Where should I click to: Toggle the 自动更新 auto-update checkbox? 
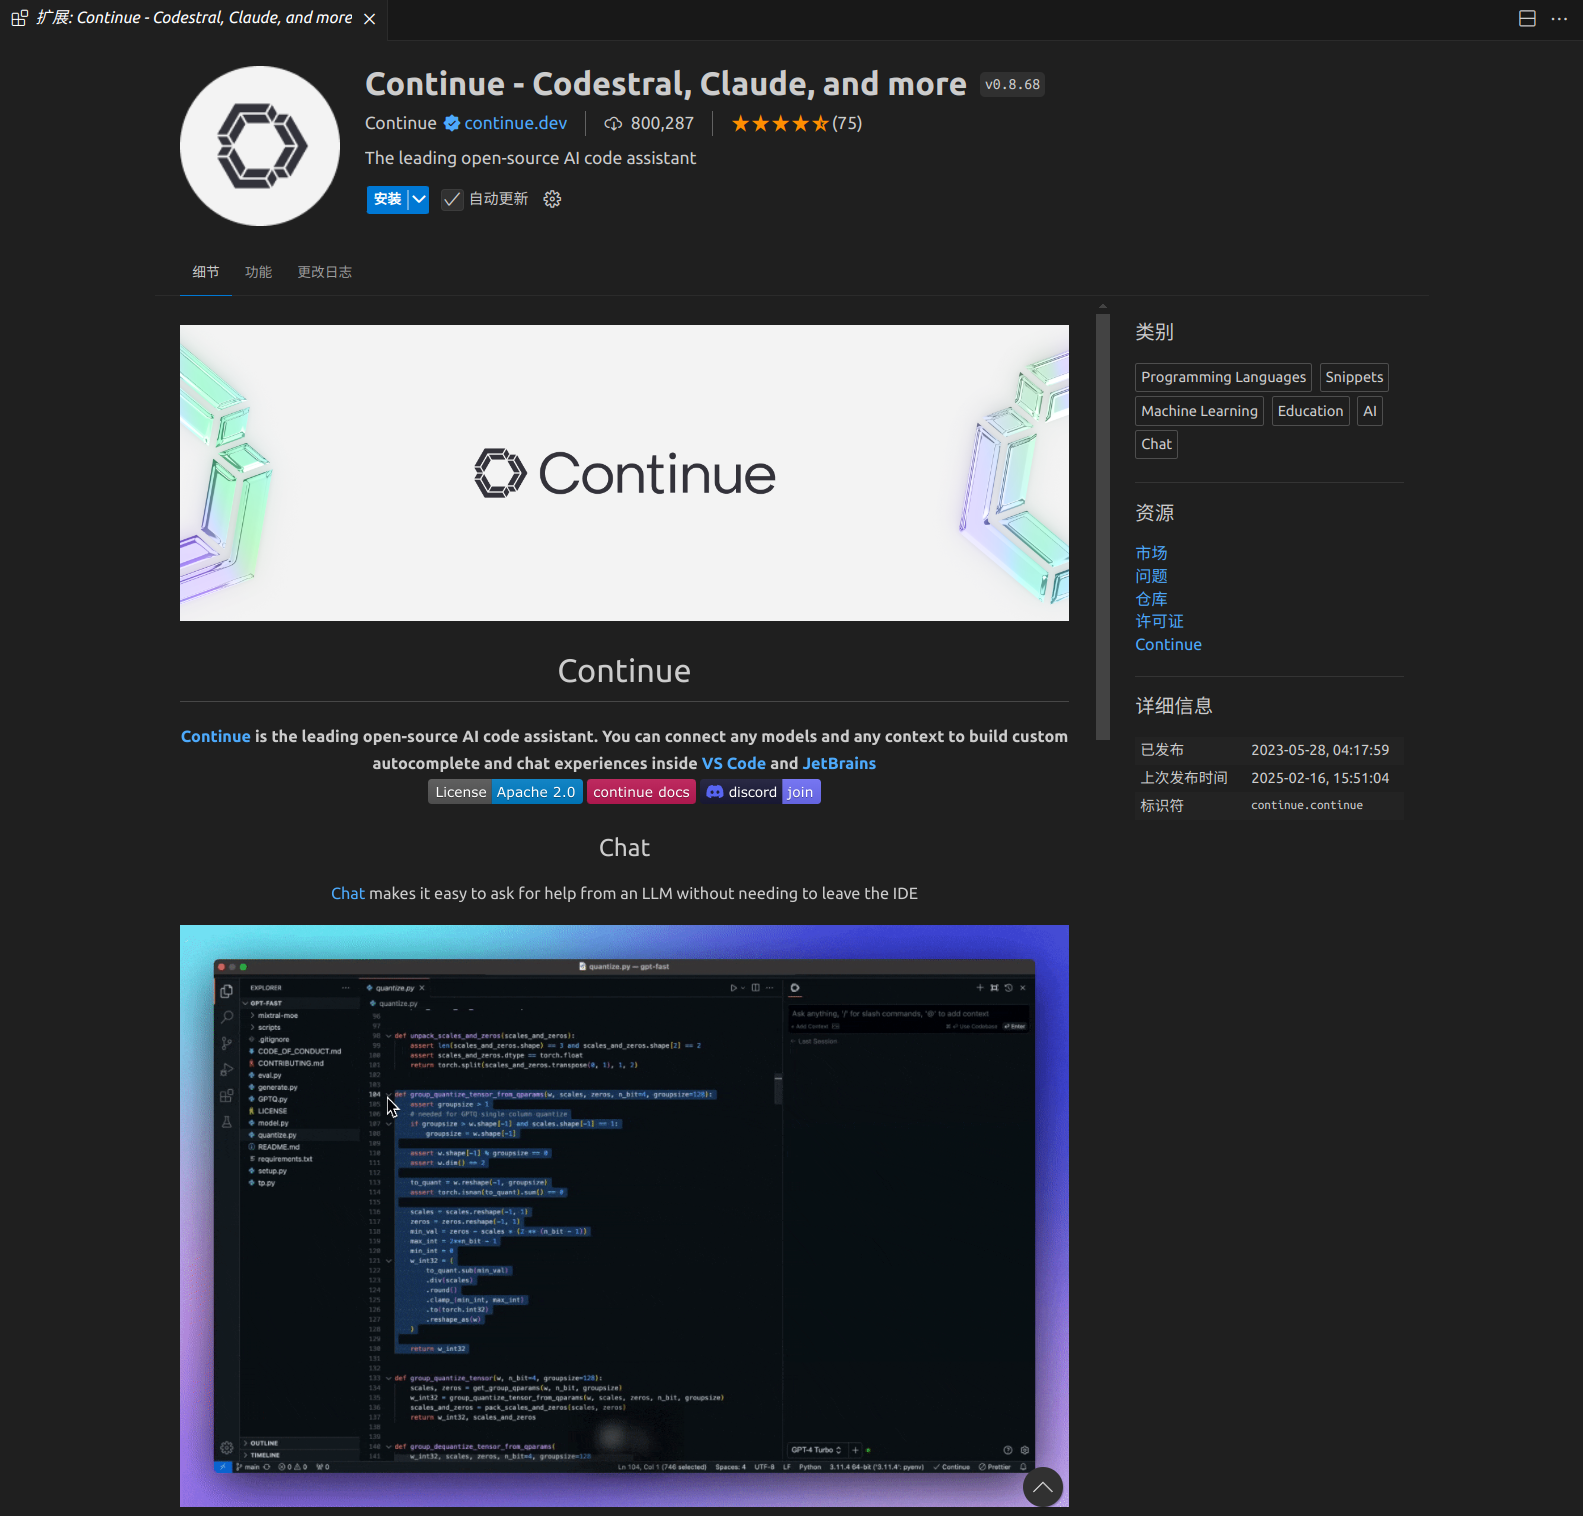pos(452,199)
